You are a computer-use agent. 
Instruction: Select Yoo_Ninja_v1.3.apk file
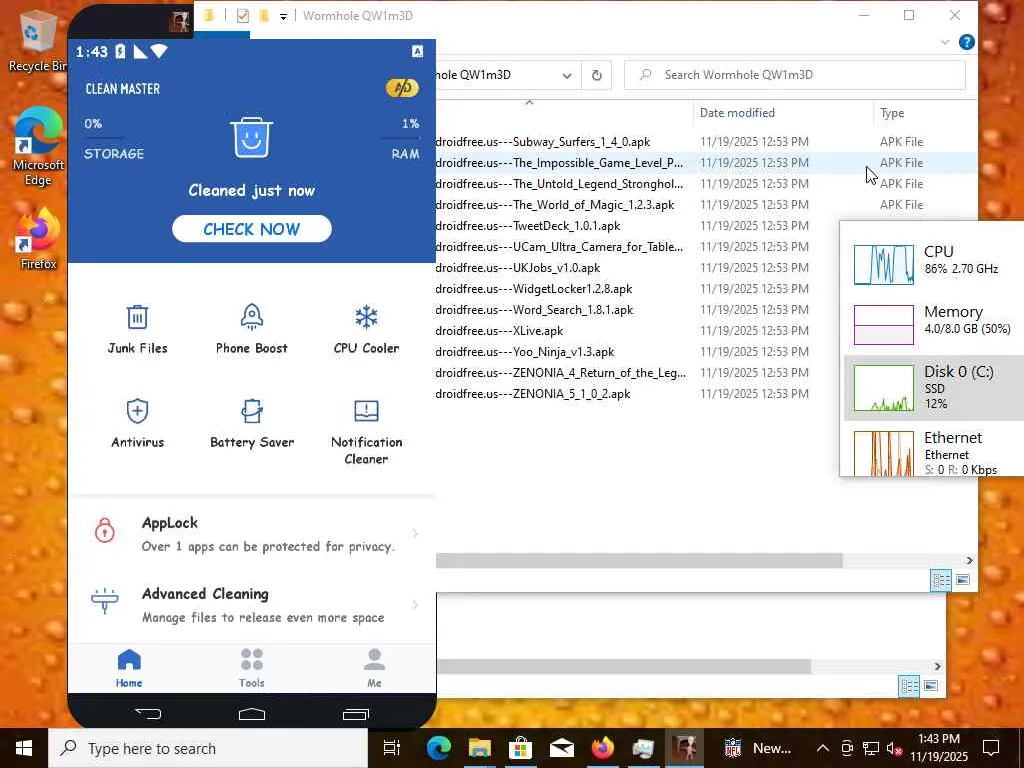click(524, 352)
